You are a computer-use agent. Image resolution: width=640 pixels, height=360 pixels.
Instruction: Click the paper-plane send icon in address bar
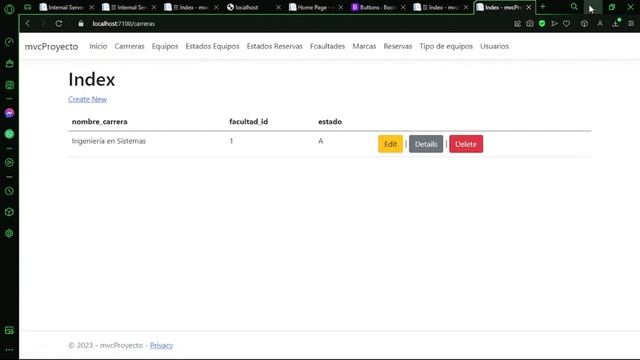[x=554, y=24]
